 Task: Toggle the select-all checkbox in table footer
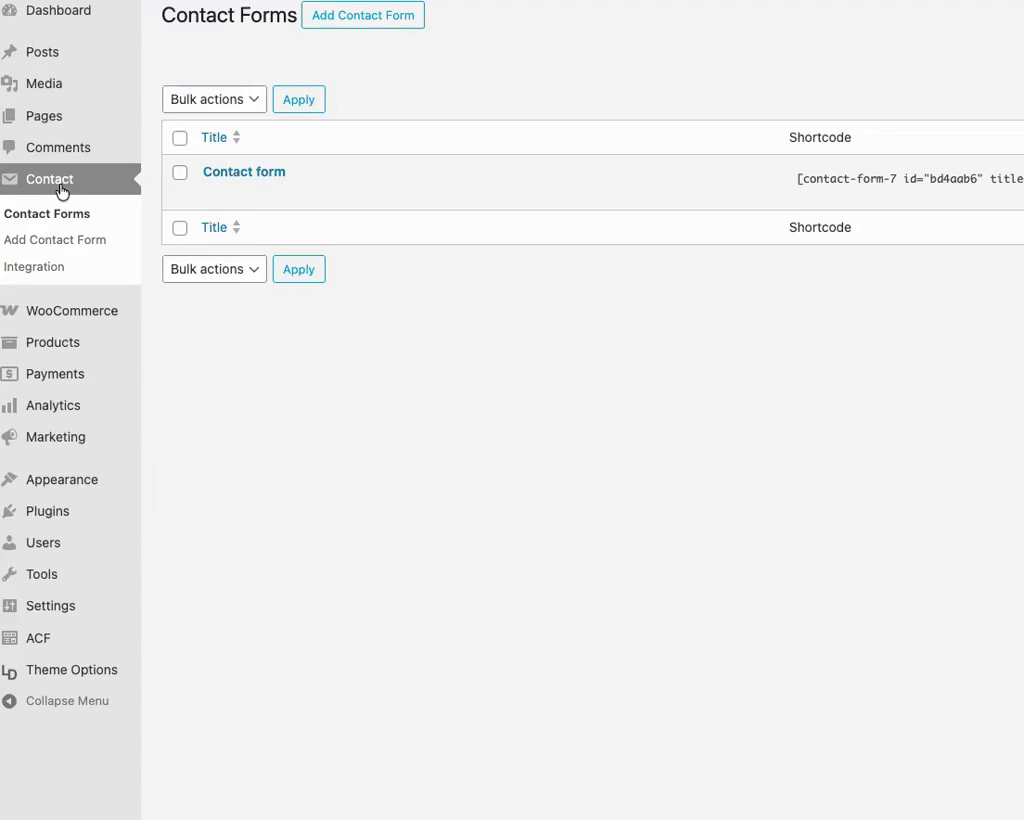[x=180, y=228]
